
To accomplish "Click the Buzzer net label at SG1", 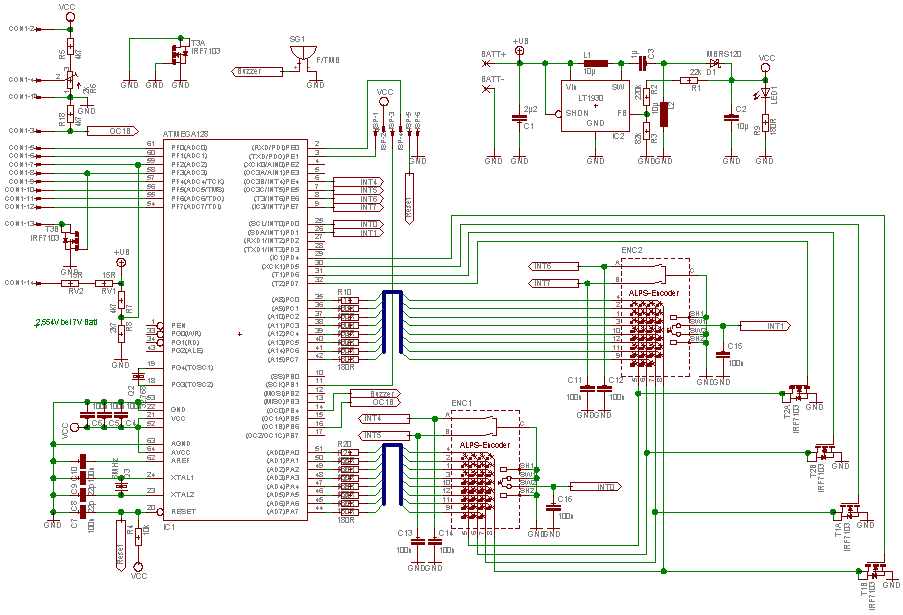I will [x=257, y=71].
